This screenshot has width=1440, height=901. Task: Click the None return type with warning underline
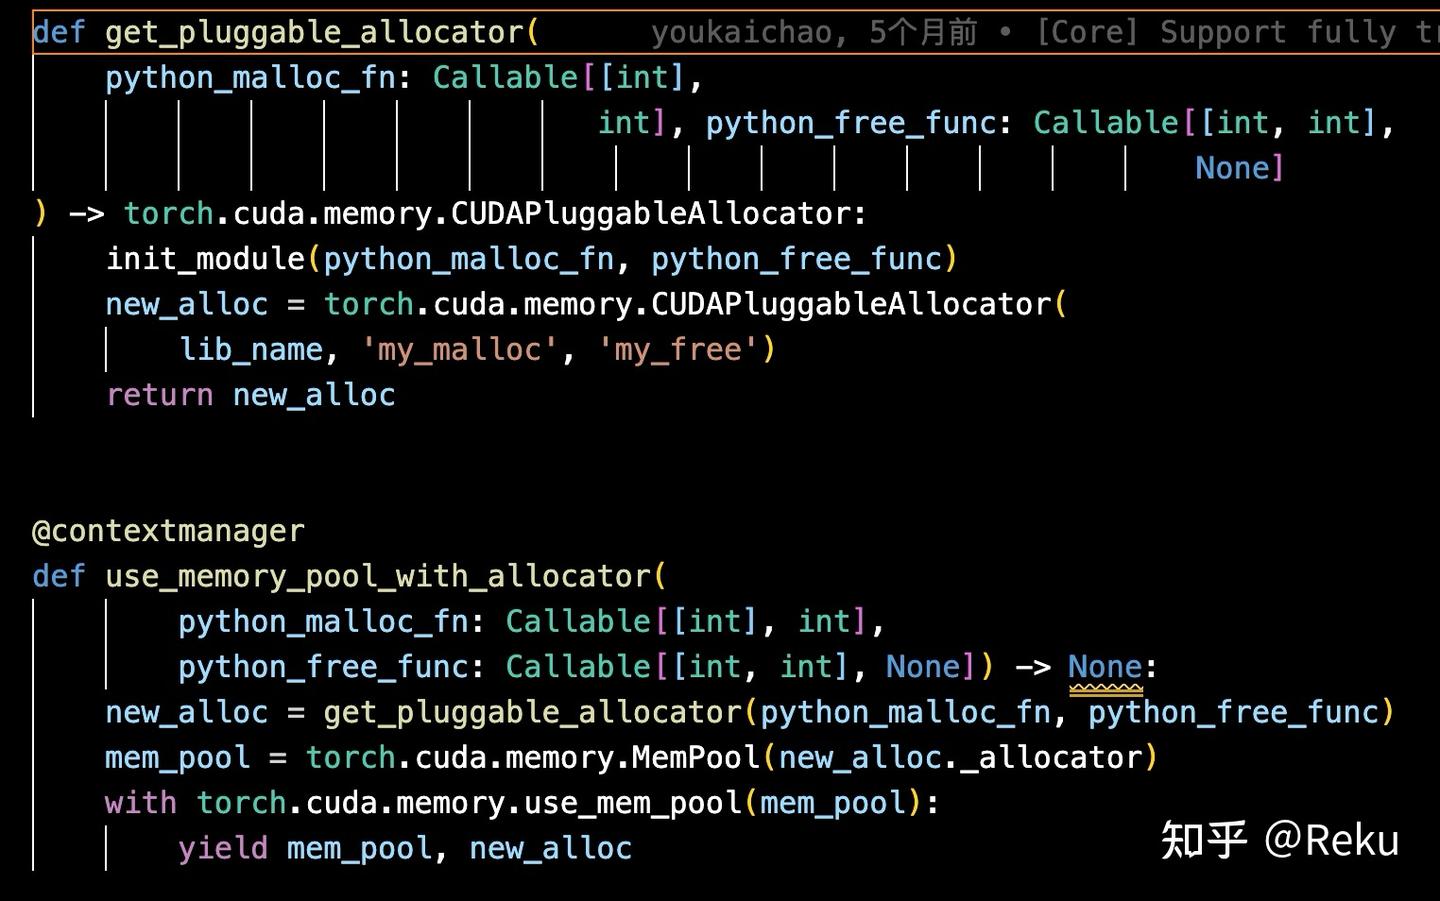pyautogui.click(x=1104, y=667)
